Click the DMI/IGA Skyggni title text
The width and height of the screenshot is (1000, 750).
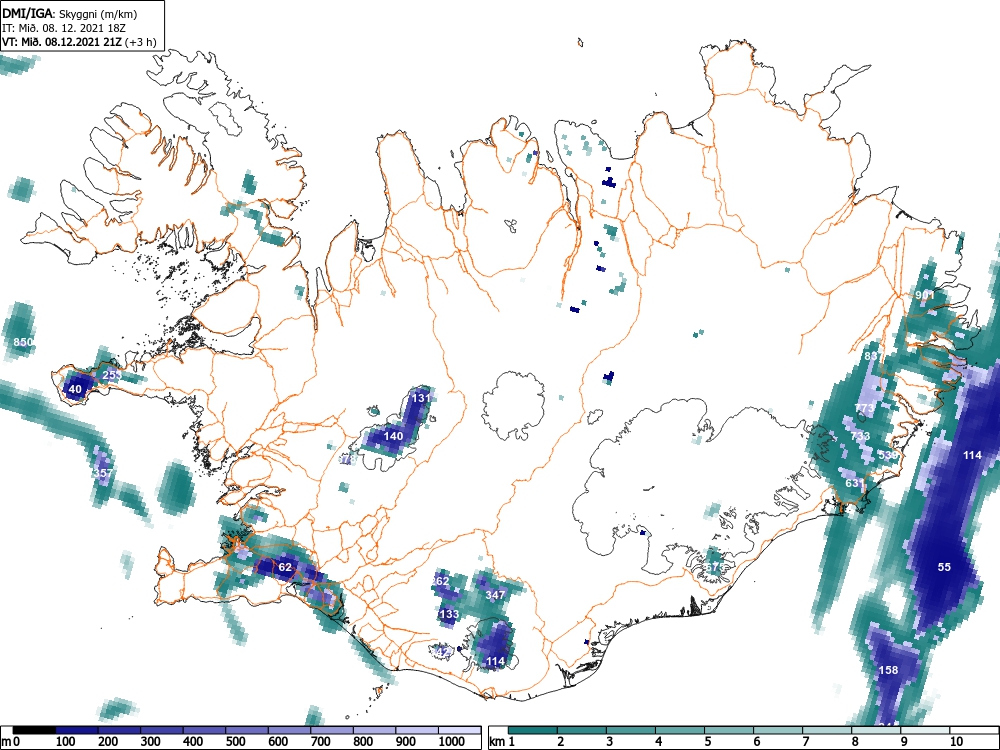pyautogui.click(x=70, y=13)
